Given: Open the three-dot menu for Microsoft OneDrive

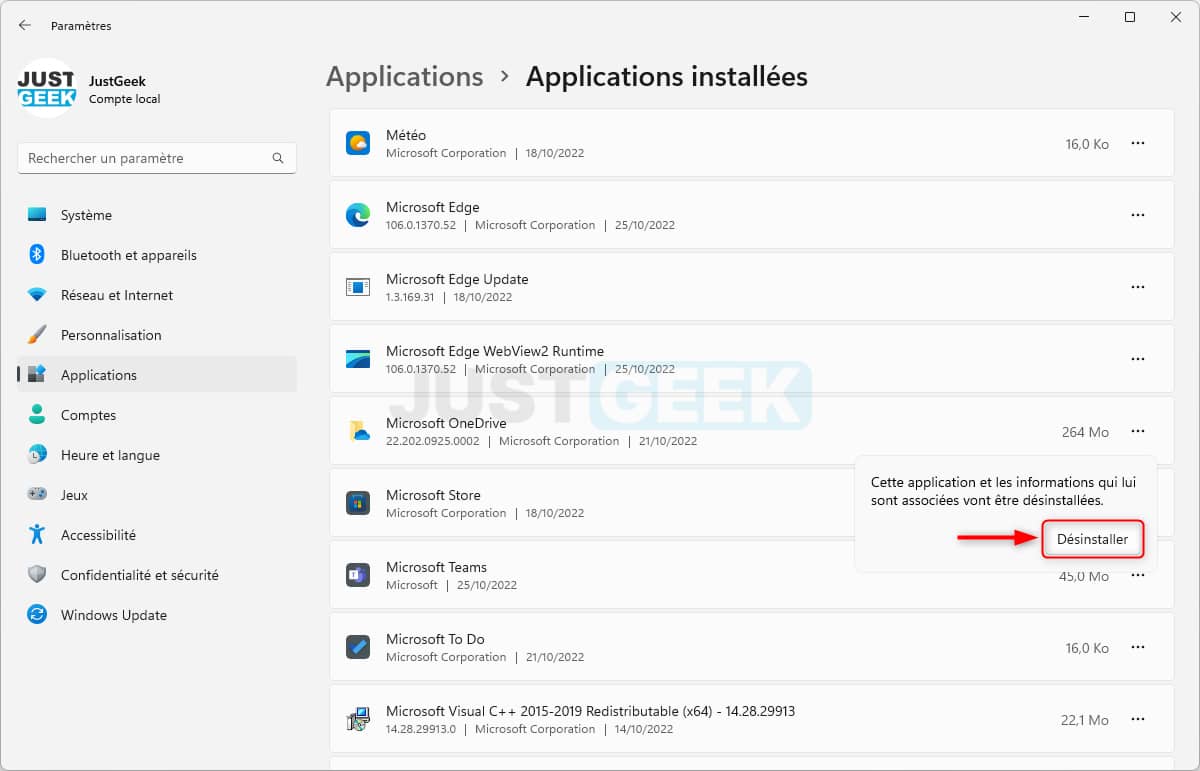Looking at the screenshot, I should (1138, 432).
